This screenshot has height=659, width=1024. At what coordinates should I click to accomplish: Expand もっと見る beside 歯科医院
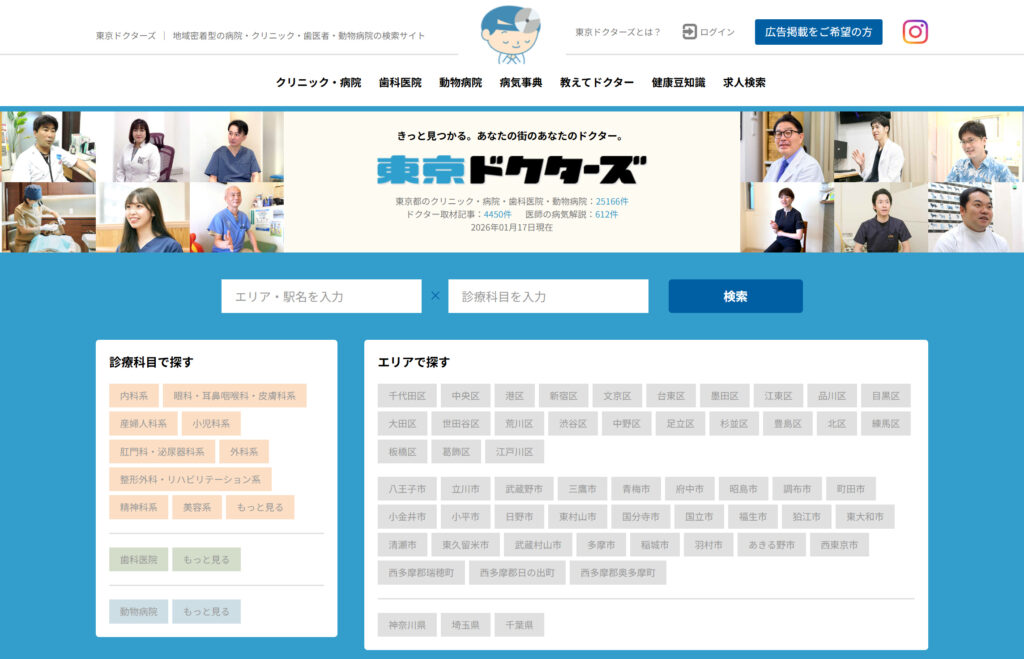pyautogui.click(x=206, y=559)
